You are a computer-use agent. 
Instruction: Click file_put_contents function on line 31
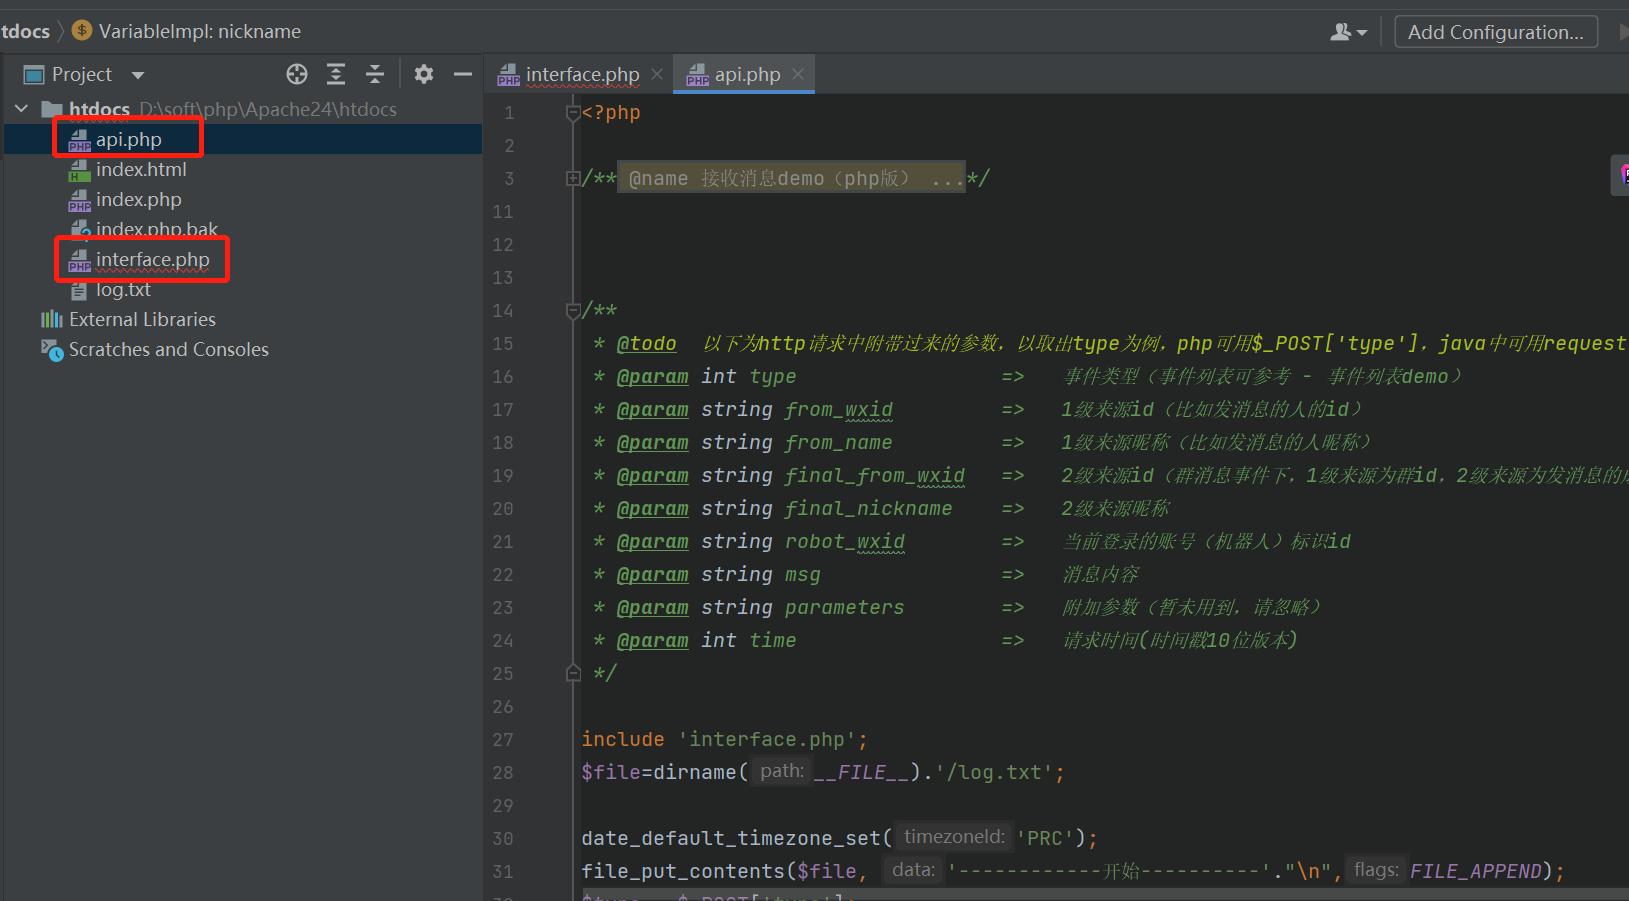pyautogui.click(x=683, y=872)
